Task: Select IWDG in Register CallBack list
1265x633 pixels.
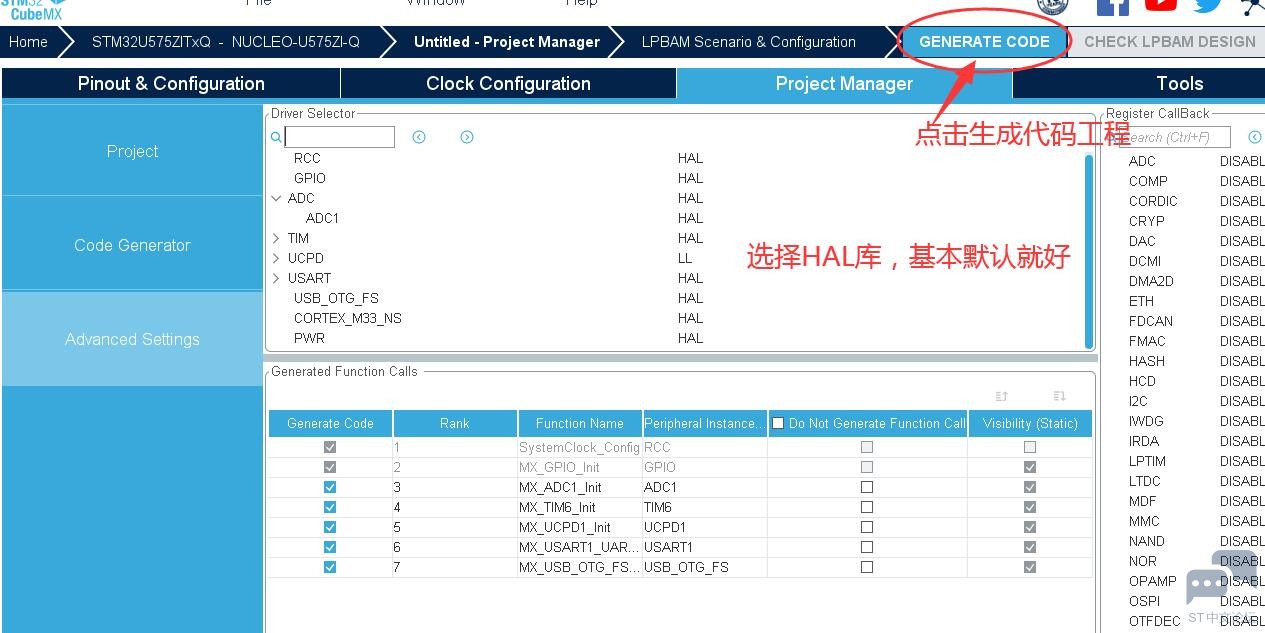Action: (x=1146, y=421)
